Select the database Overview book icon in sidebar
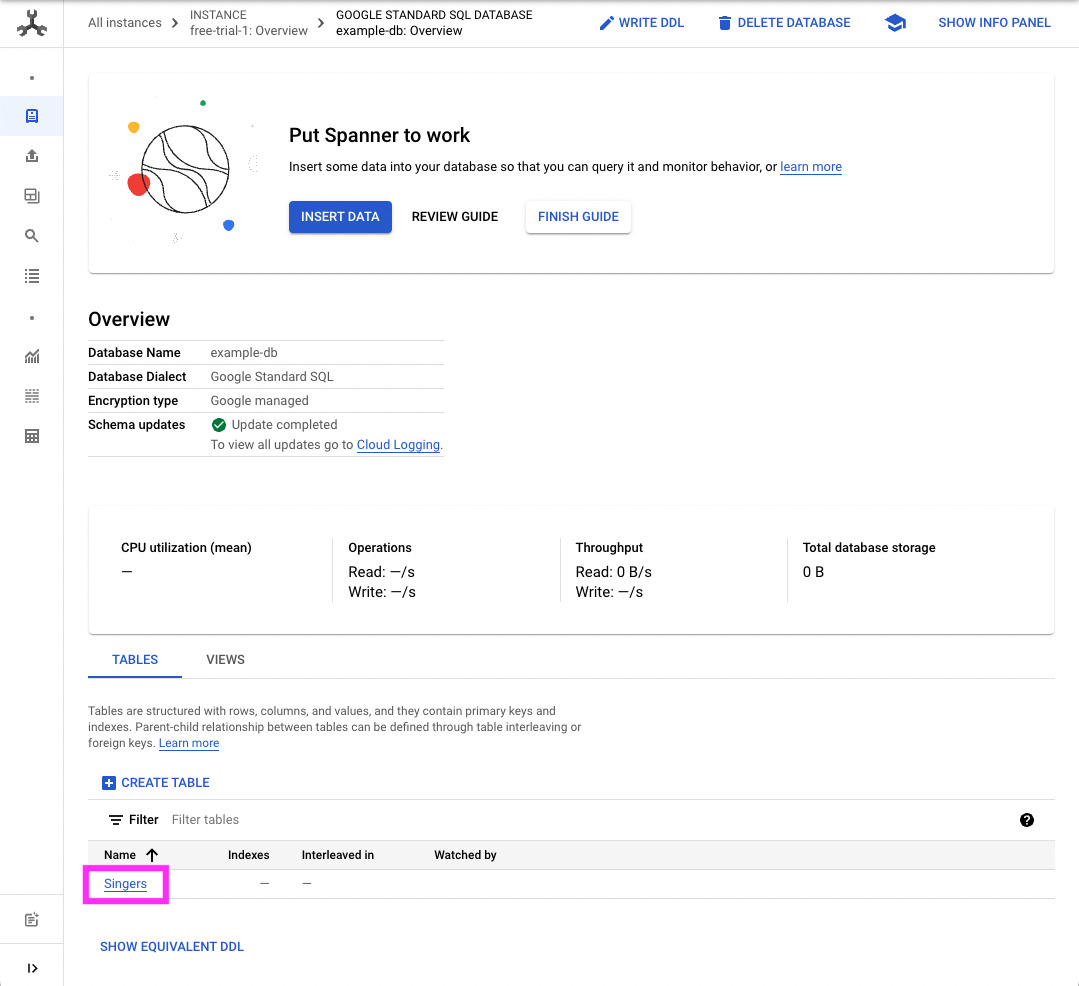Screen dimensions: 1079x986 tap(31, 116)
